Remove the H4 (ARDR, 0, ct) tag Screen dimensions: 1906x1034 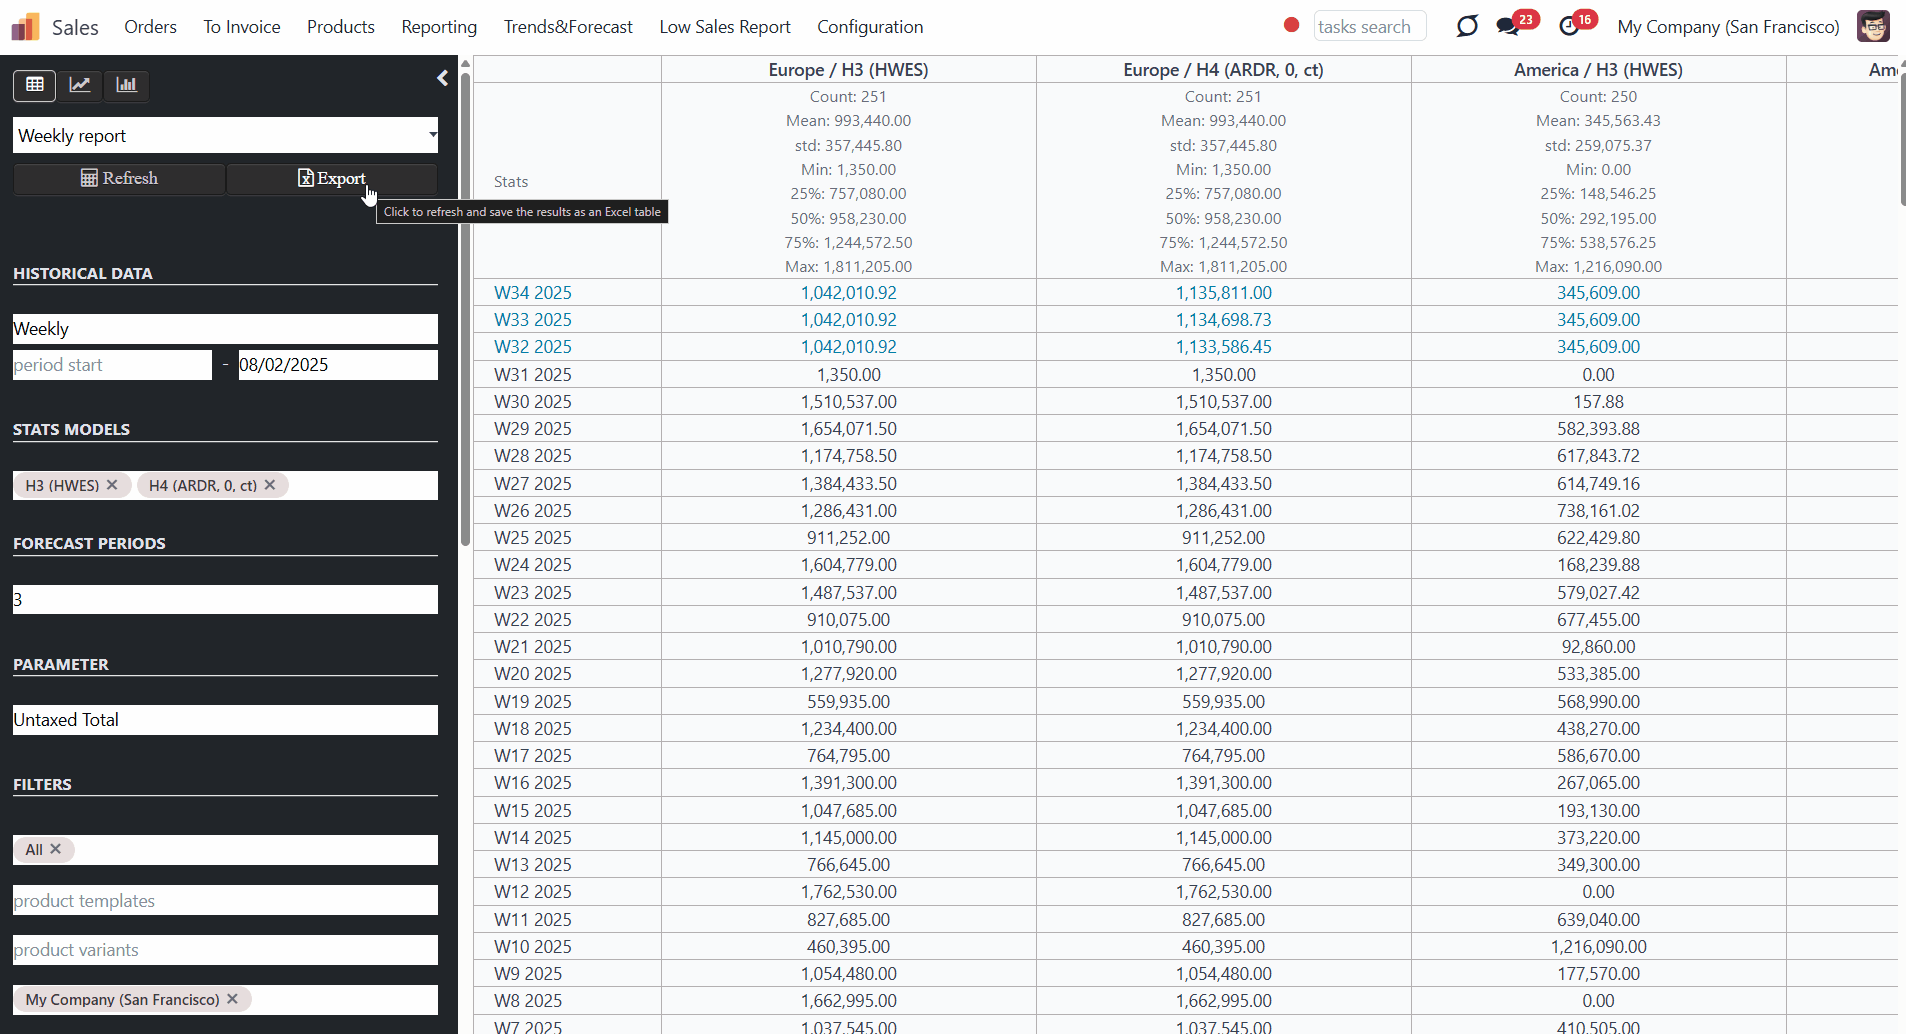click(x=270, y=485)
